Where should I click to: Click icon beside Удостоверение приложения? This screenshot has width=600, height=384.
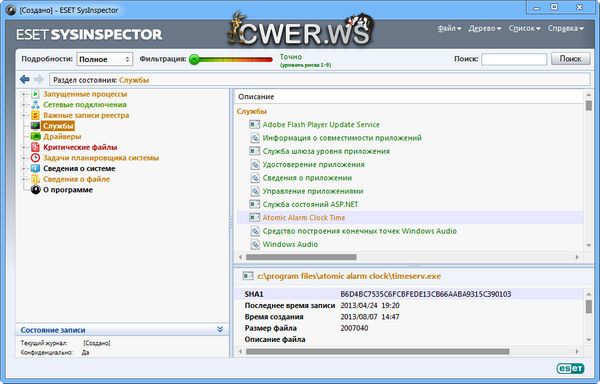[254, 165]
